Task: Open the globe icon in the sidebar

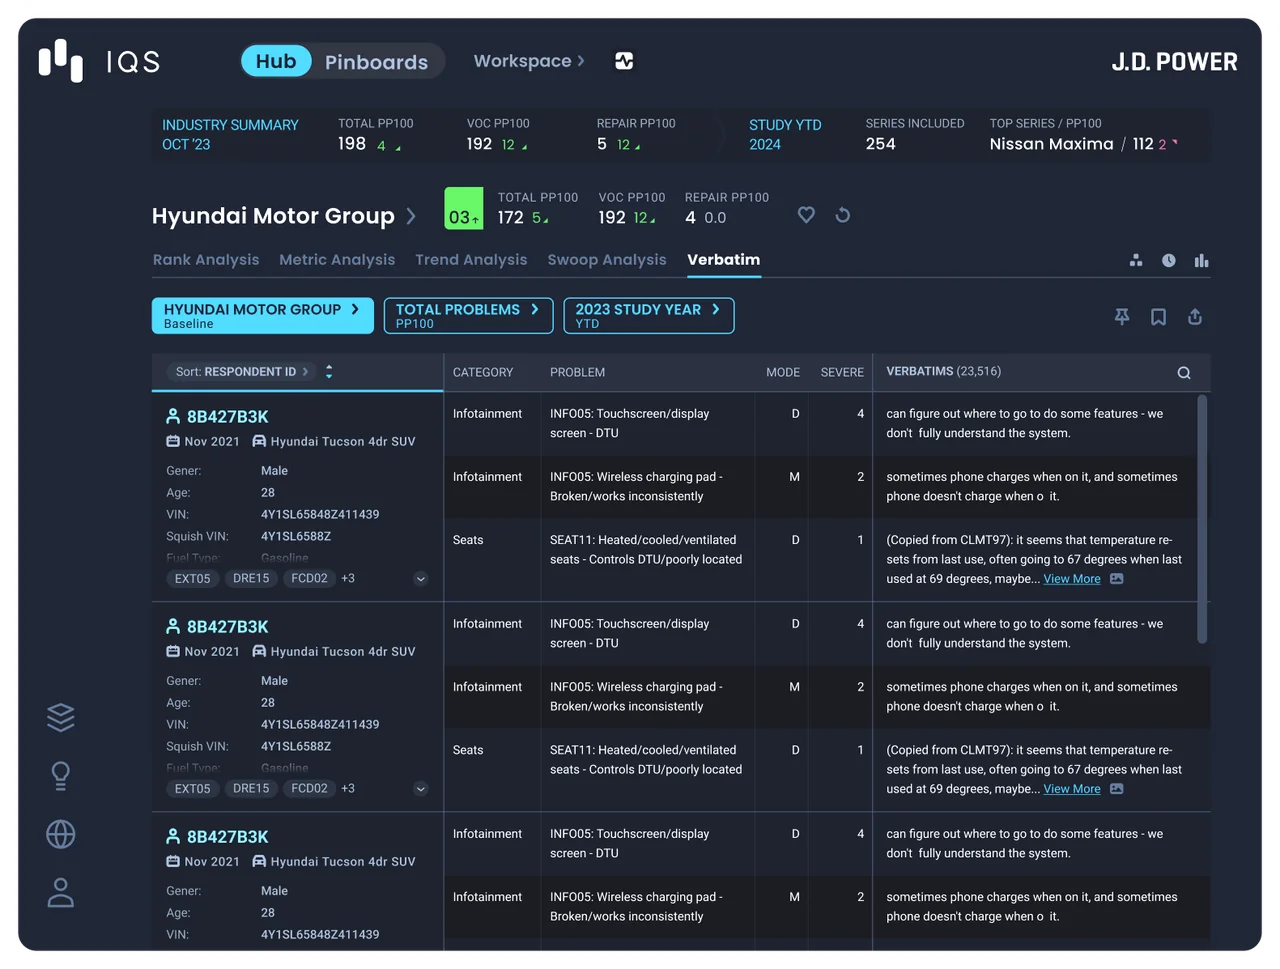Action: (x=61, y=834)
